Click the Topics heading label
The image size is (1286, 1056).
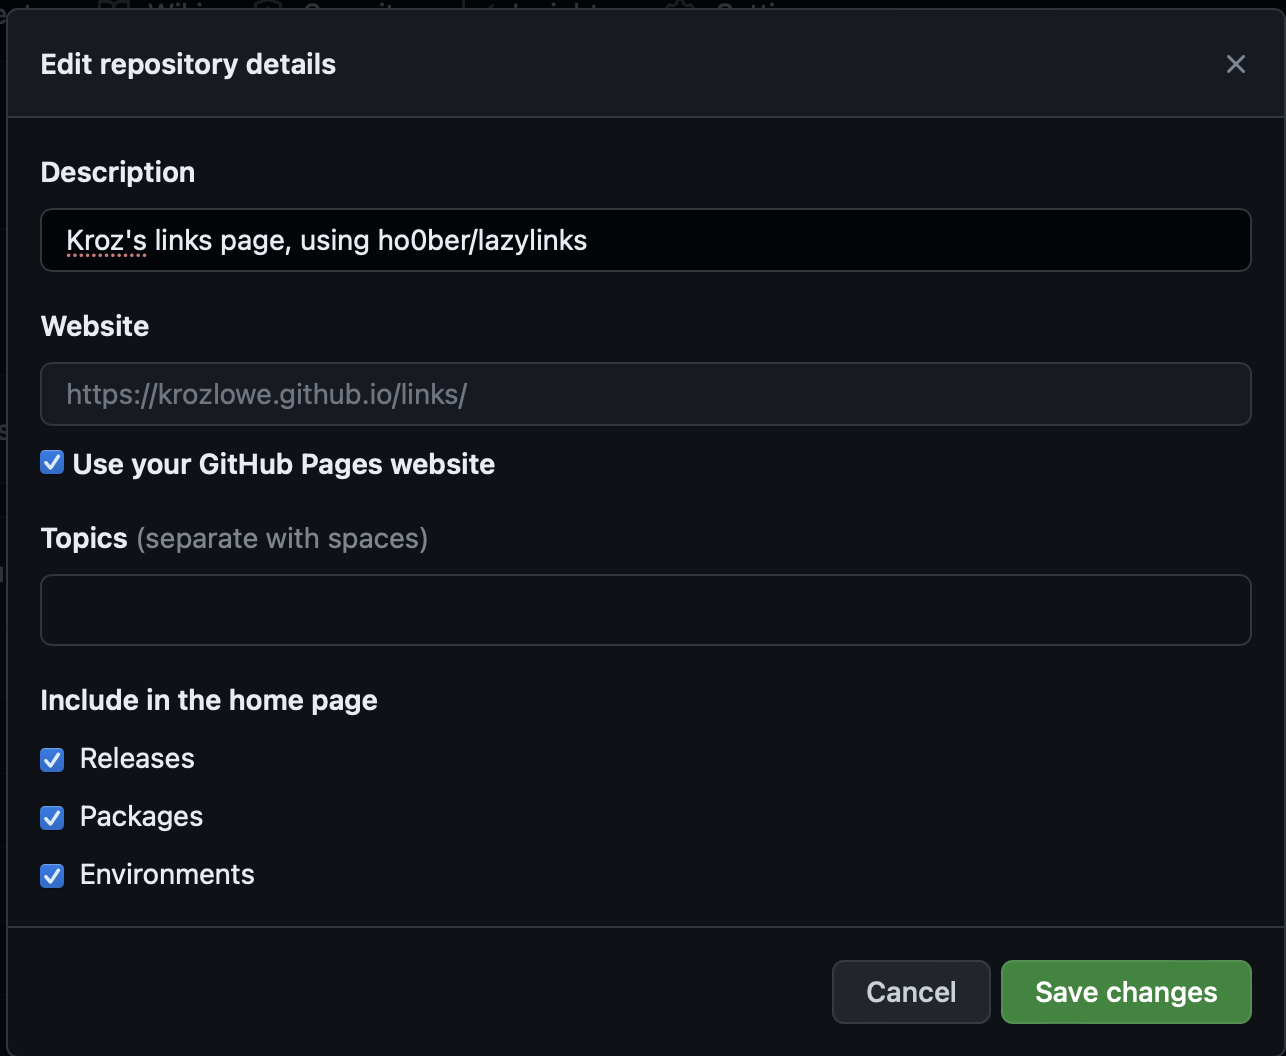pos(84,538)
